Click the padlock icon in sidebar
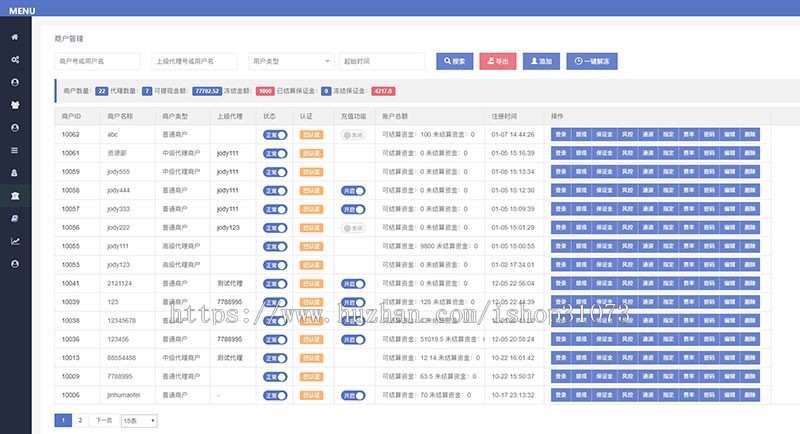The height and width of the screenshot is (434, 800). point(15,173)
